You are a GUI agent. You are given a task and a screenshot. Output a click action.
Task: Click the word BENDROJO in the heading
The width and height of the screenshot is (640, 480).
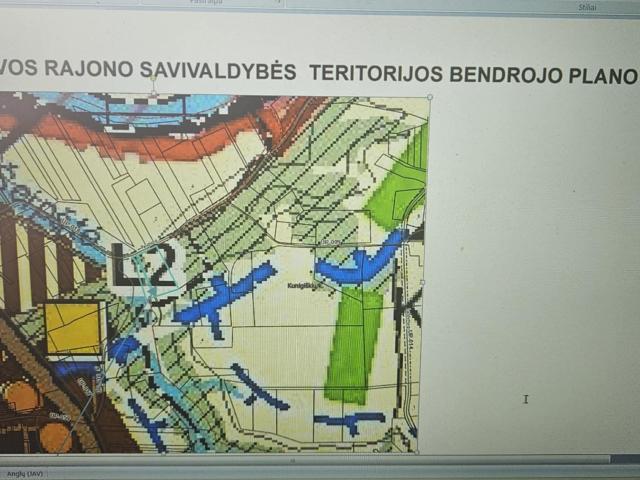point(503,75)
